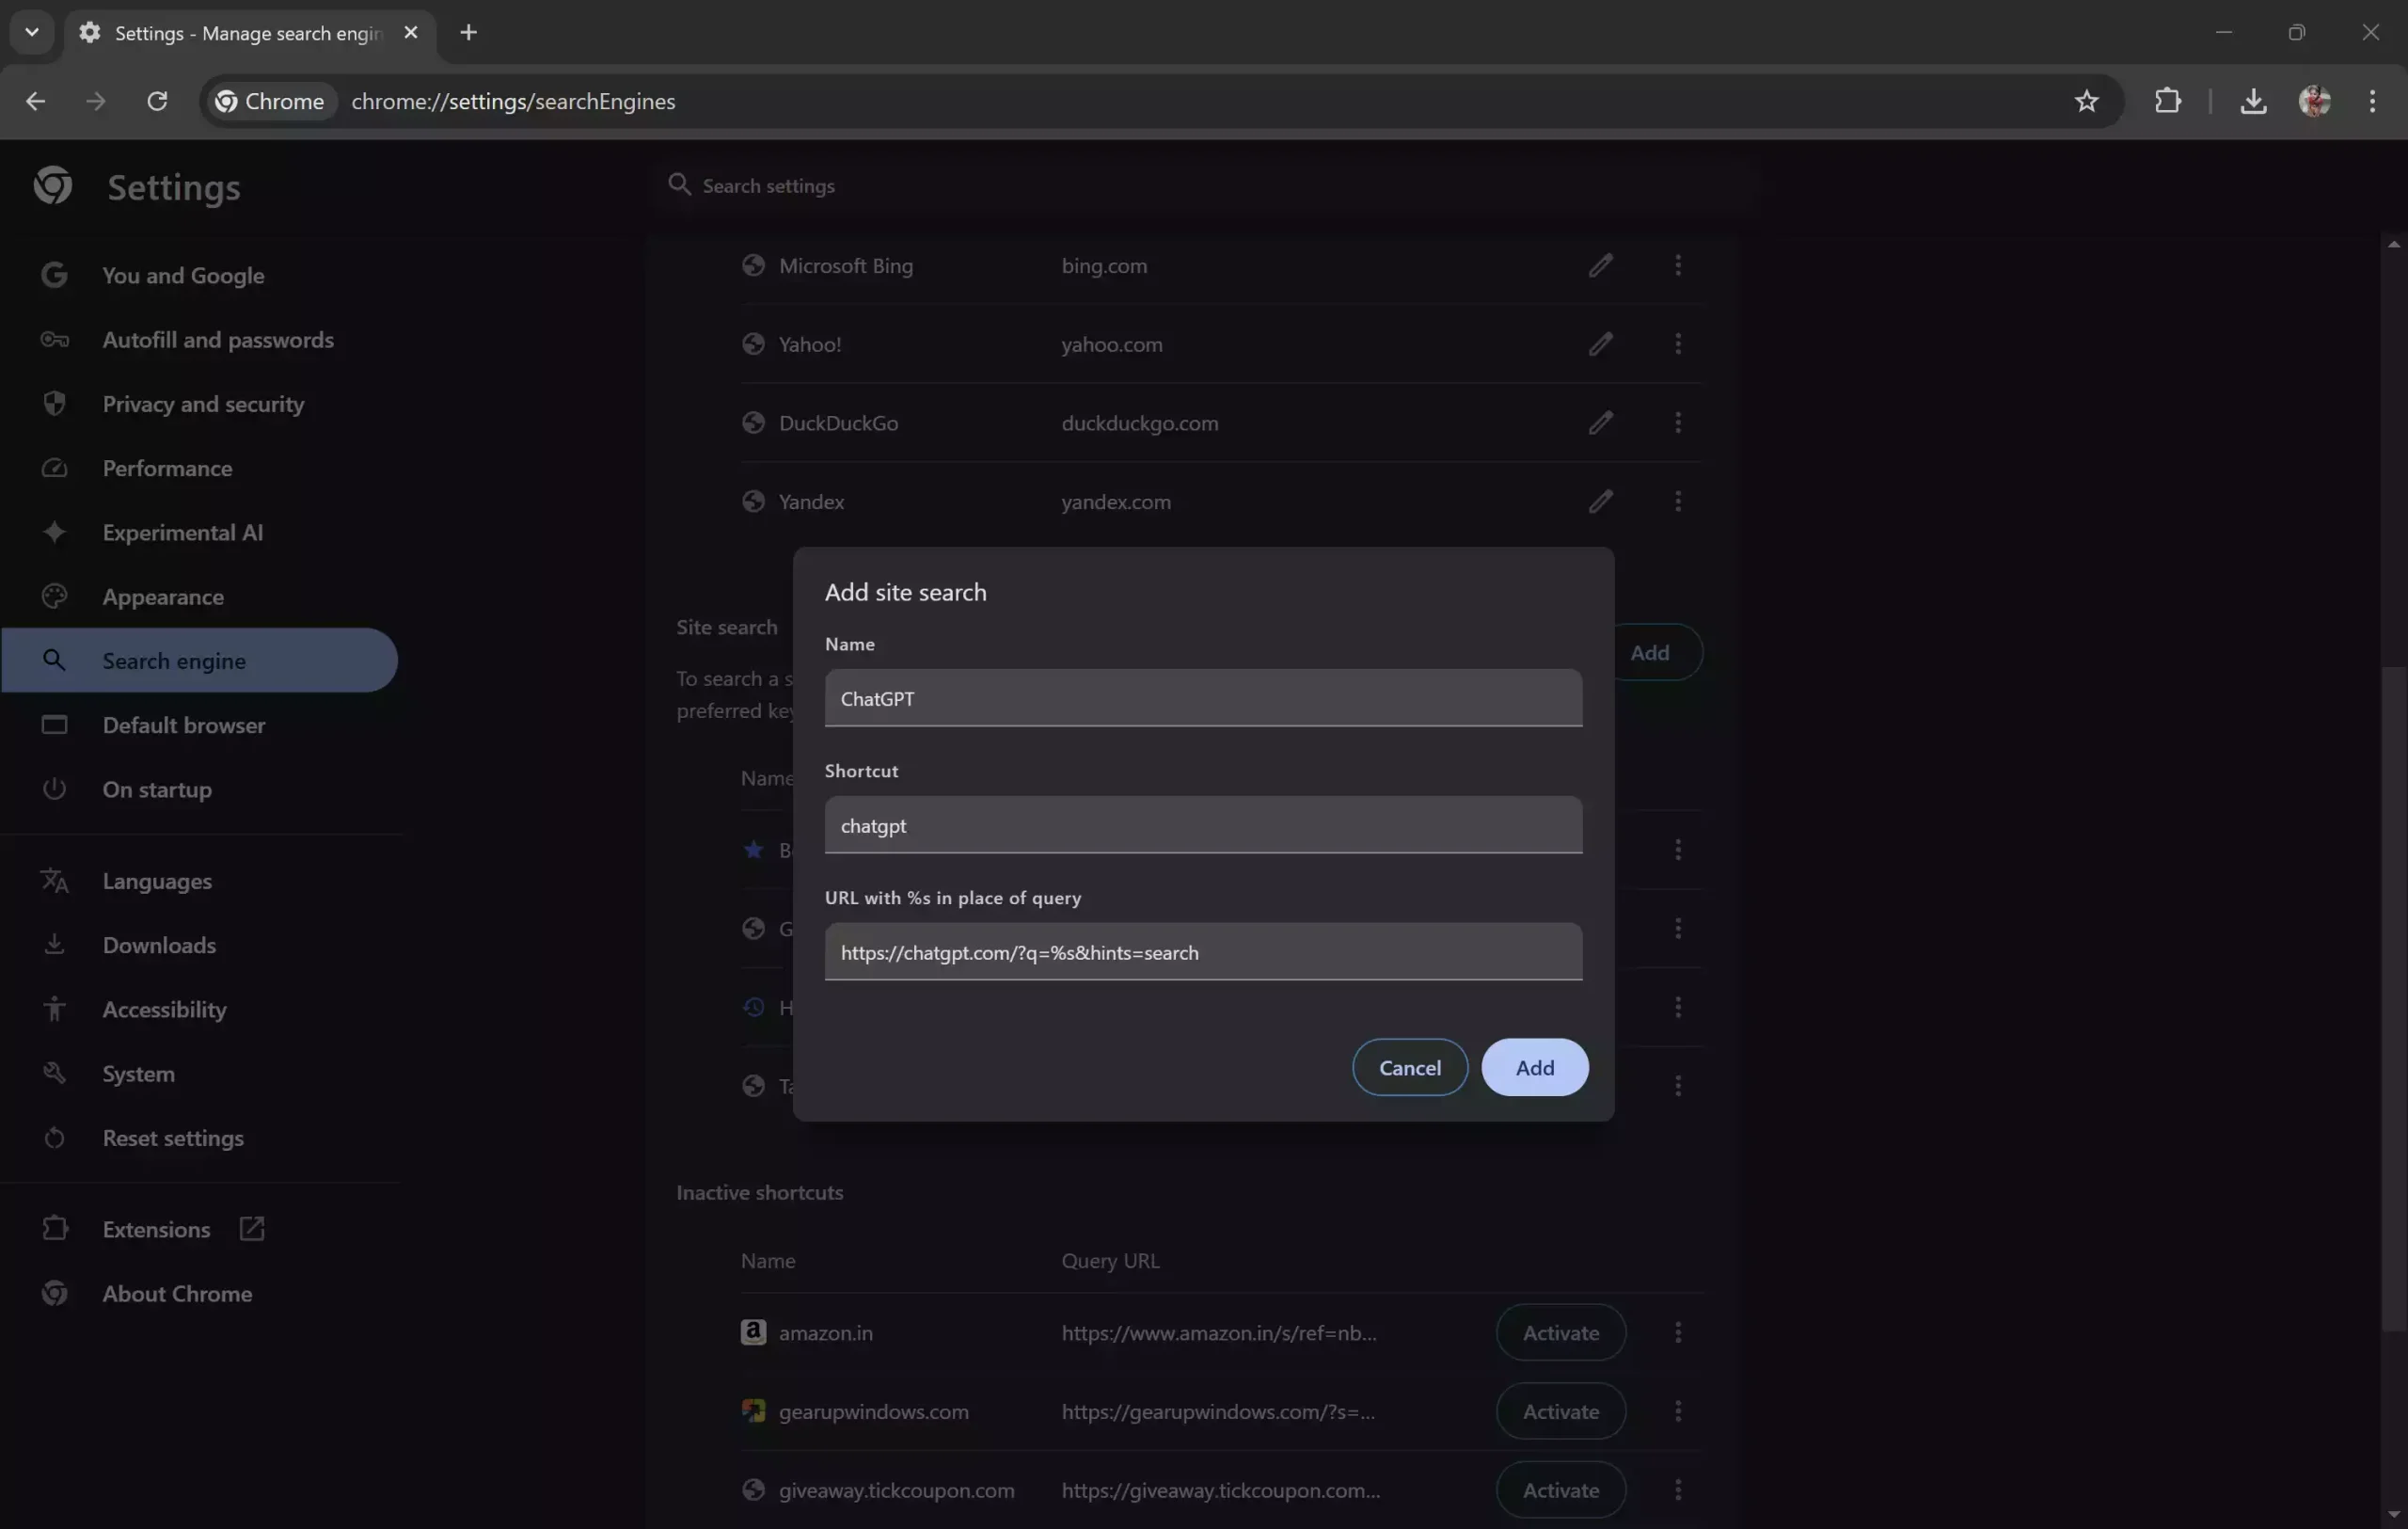This screenshot has height=1529, width=2408.
Task: Click the duckduckgo.com shortcut text
Action: coord(1140,423)
